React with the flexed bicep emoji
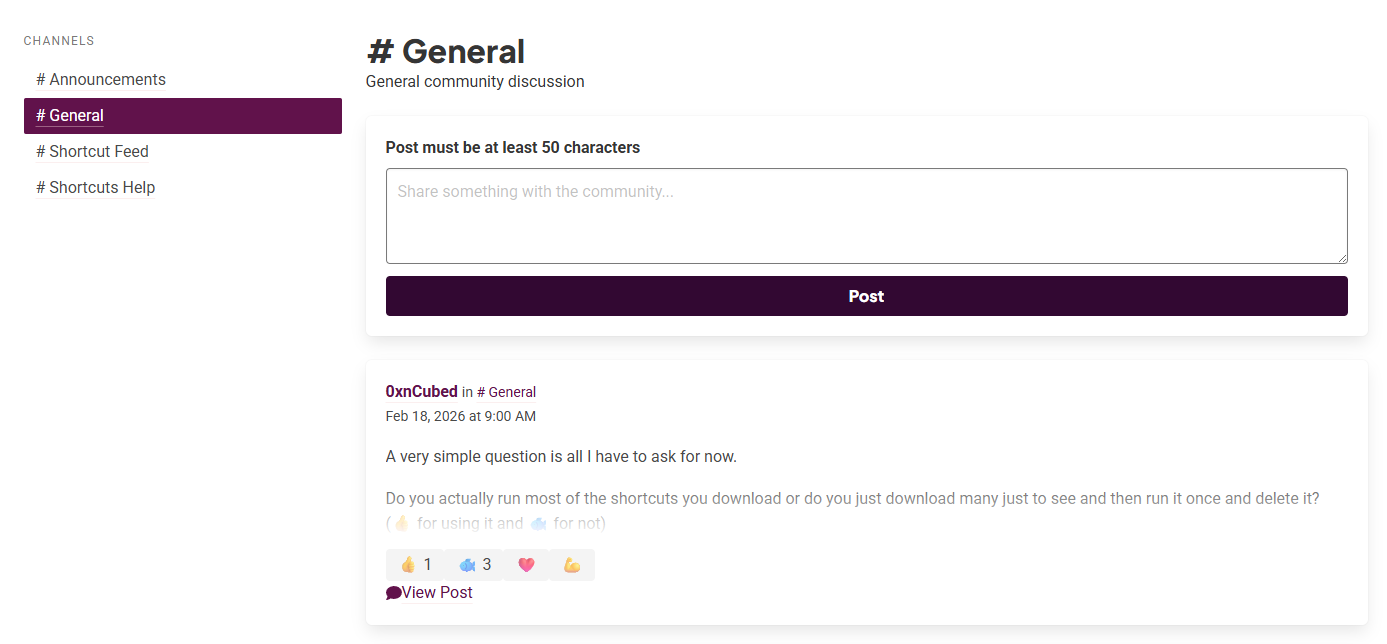 (x=572, y=565)
